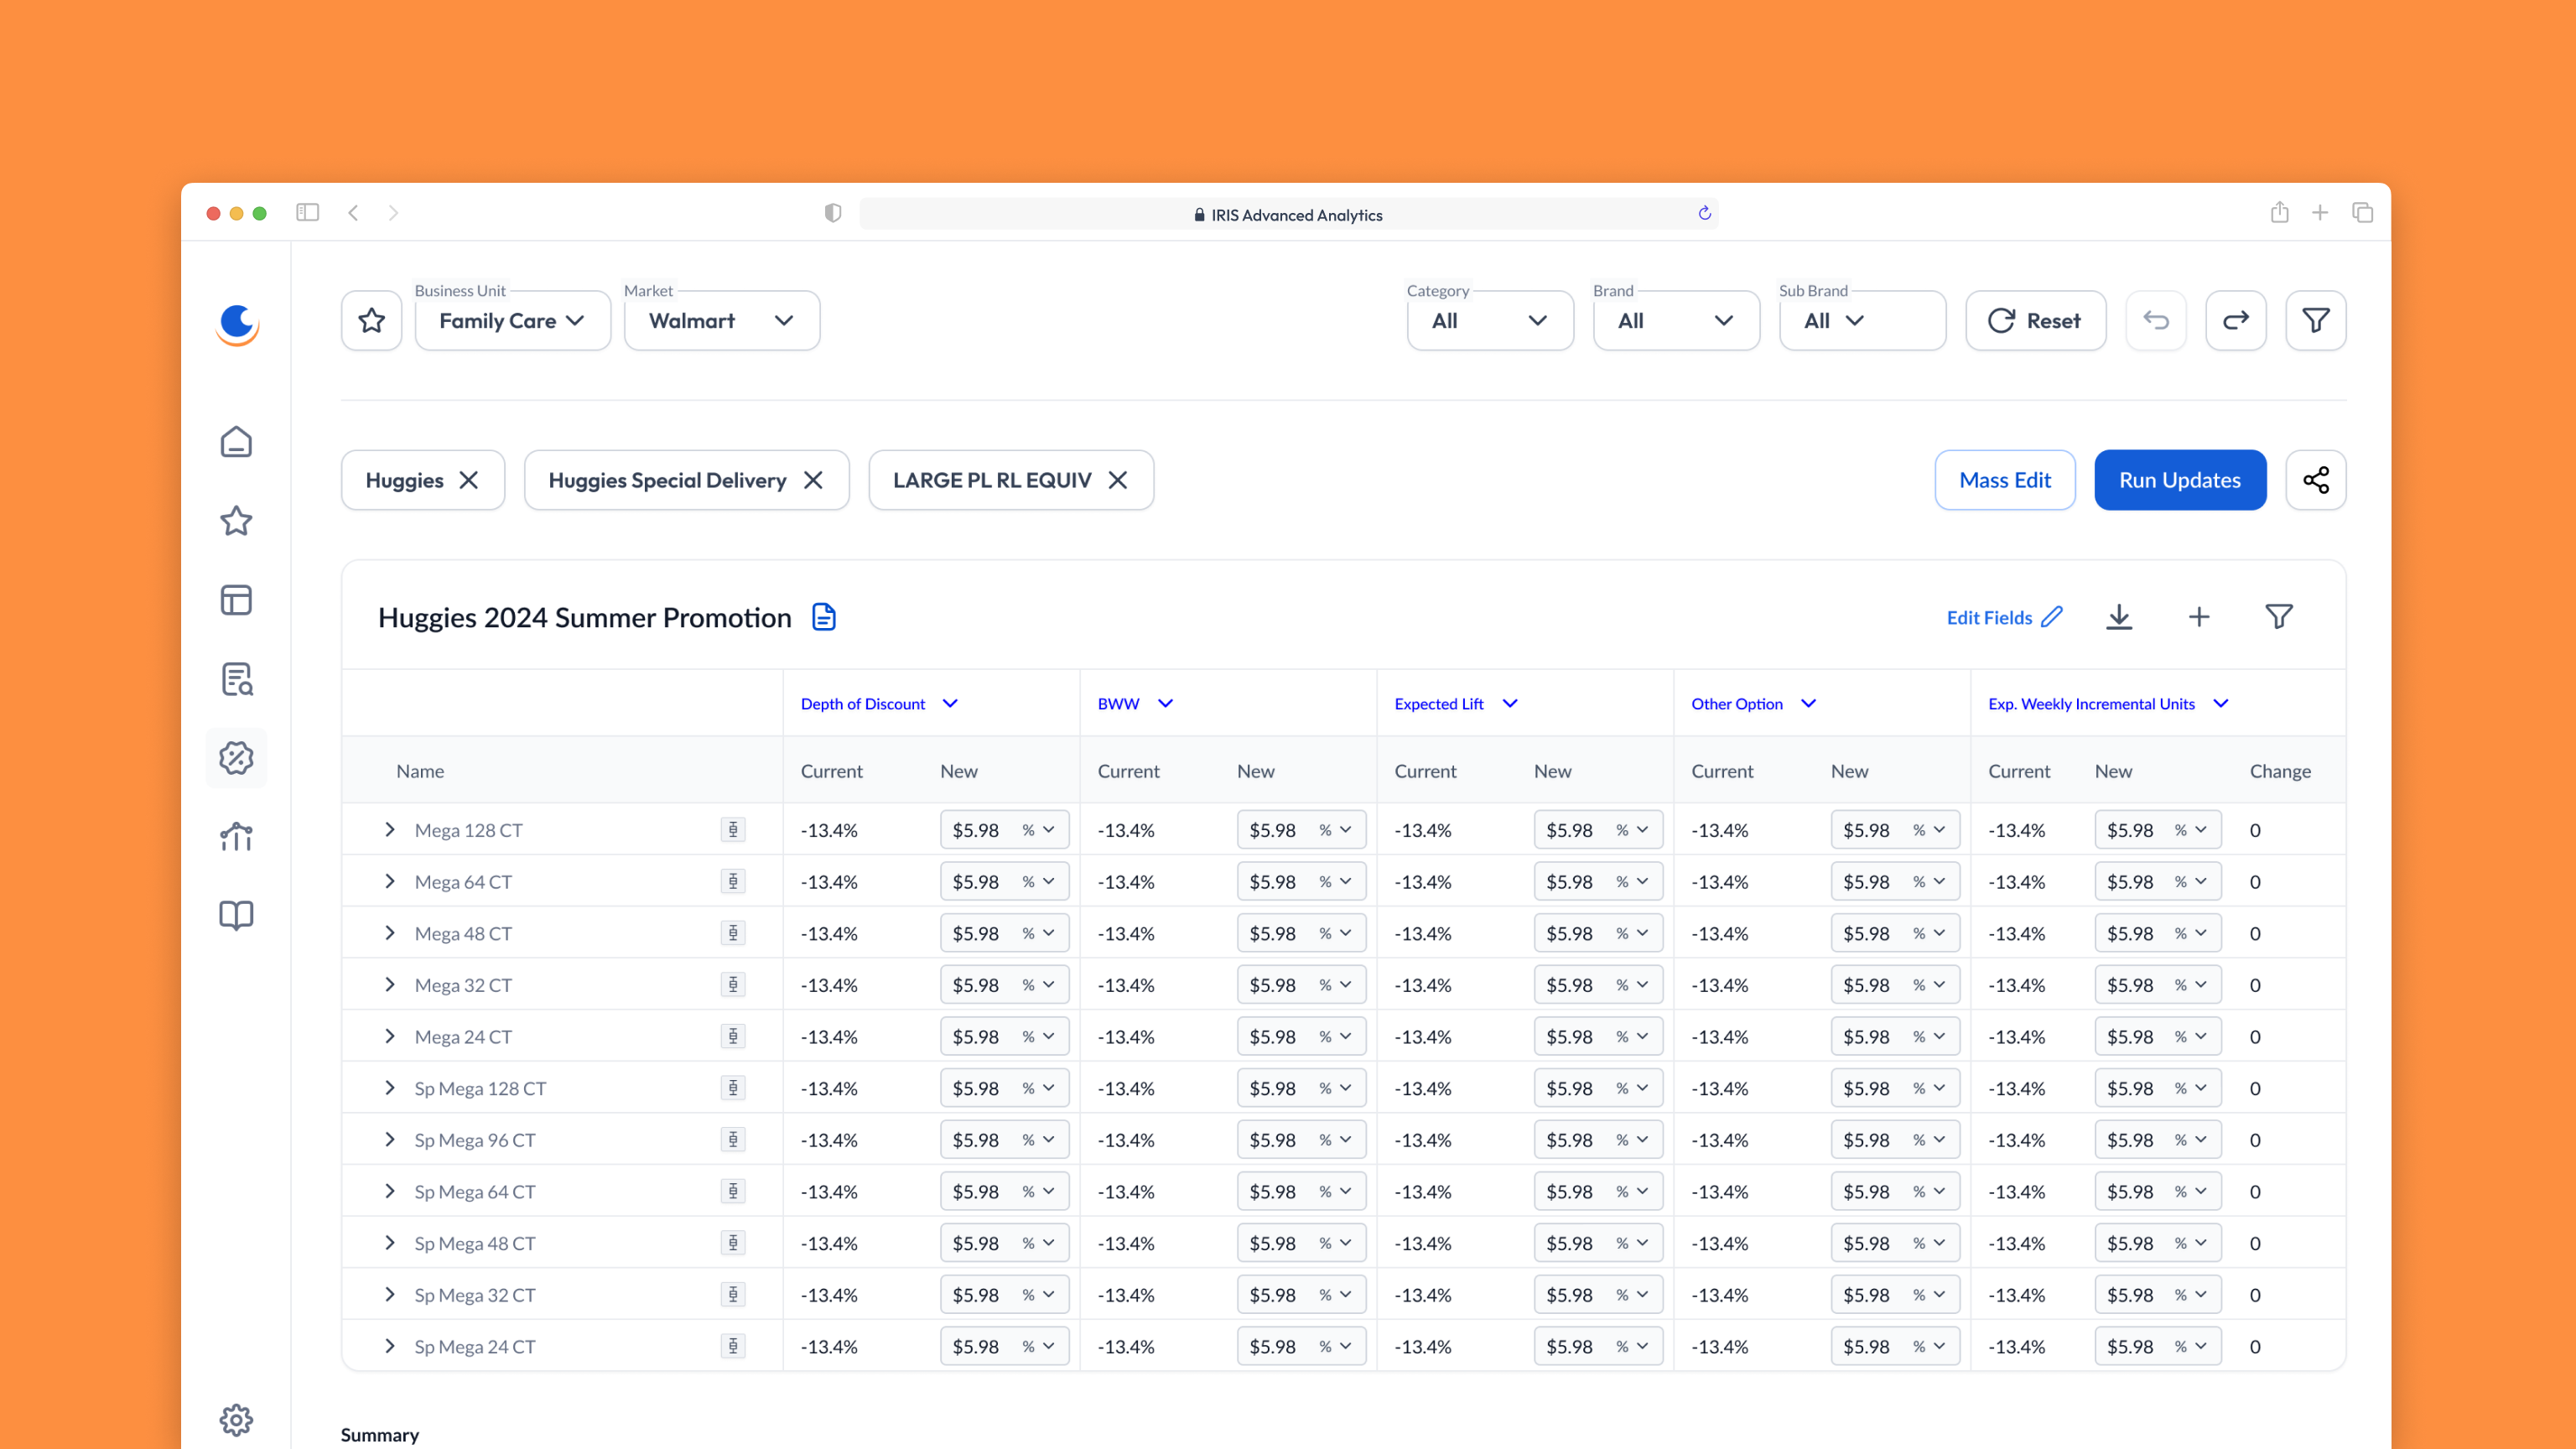Open the Market Walmart dropdown

pyautogui.click(x=721, y=321)
